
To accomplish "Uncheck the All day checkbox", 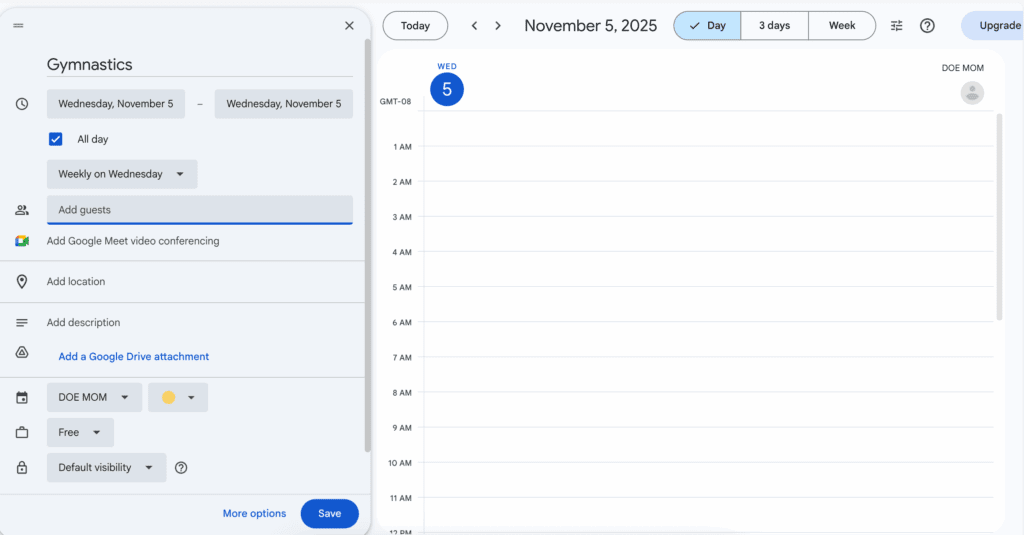I will tap(56, 139).
